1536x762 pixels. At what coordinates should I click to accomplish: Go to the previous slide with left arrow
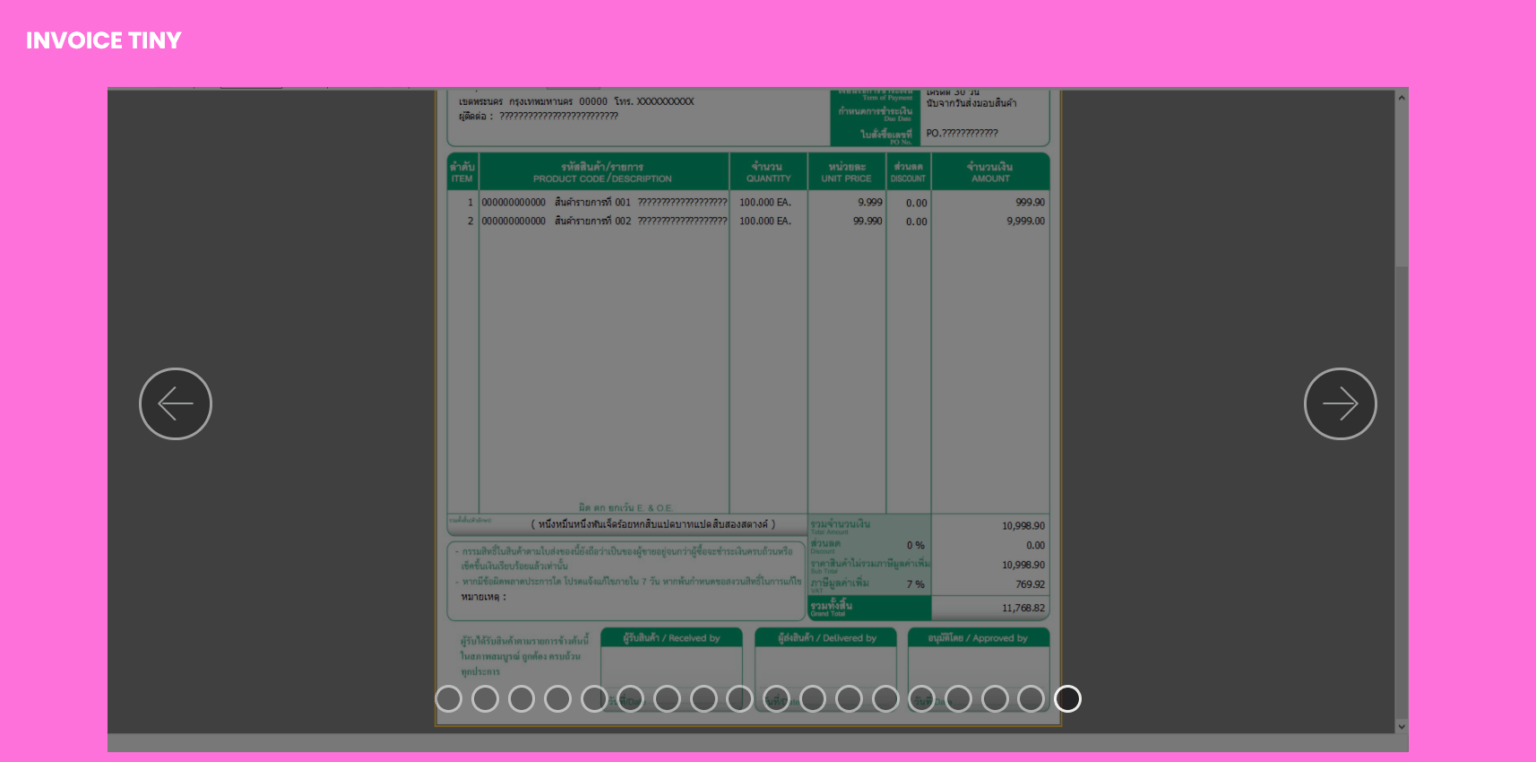tap(175, 404)
